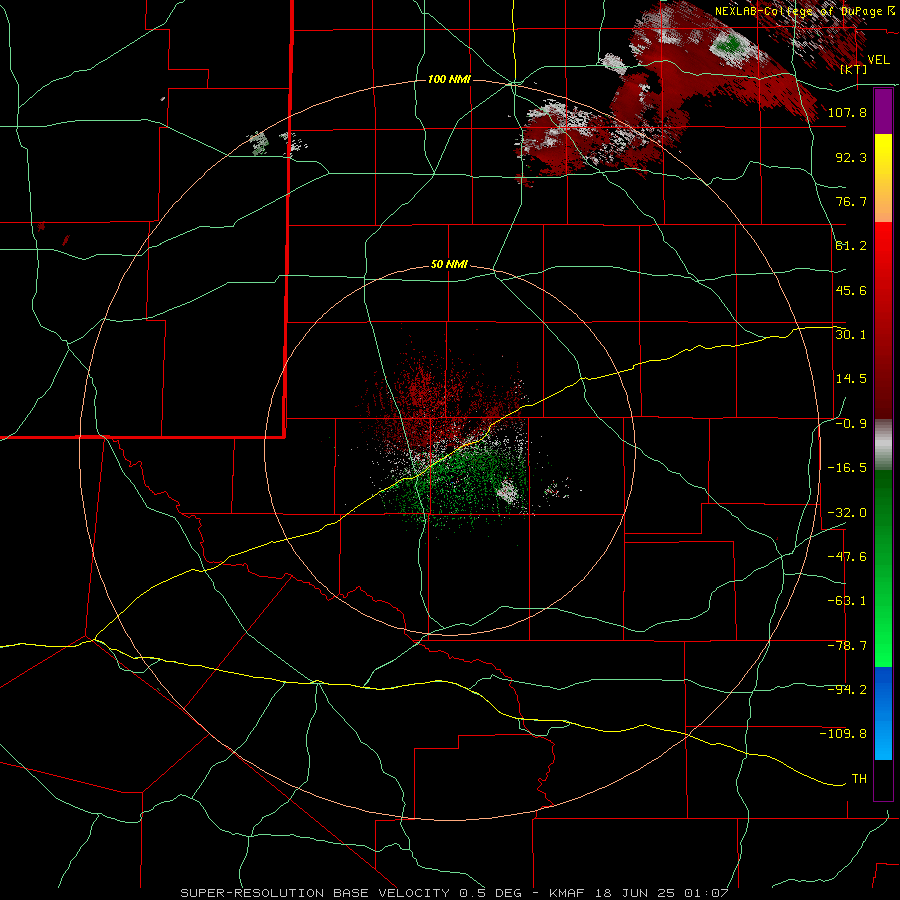Screen dimensions: 900x900
Task: Click the 45.6 scale value
Action: click(x=851, y=290)
